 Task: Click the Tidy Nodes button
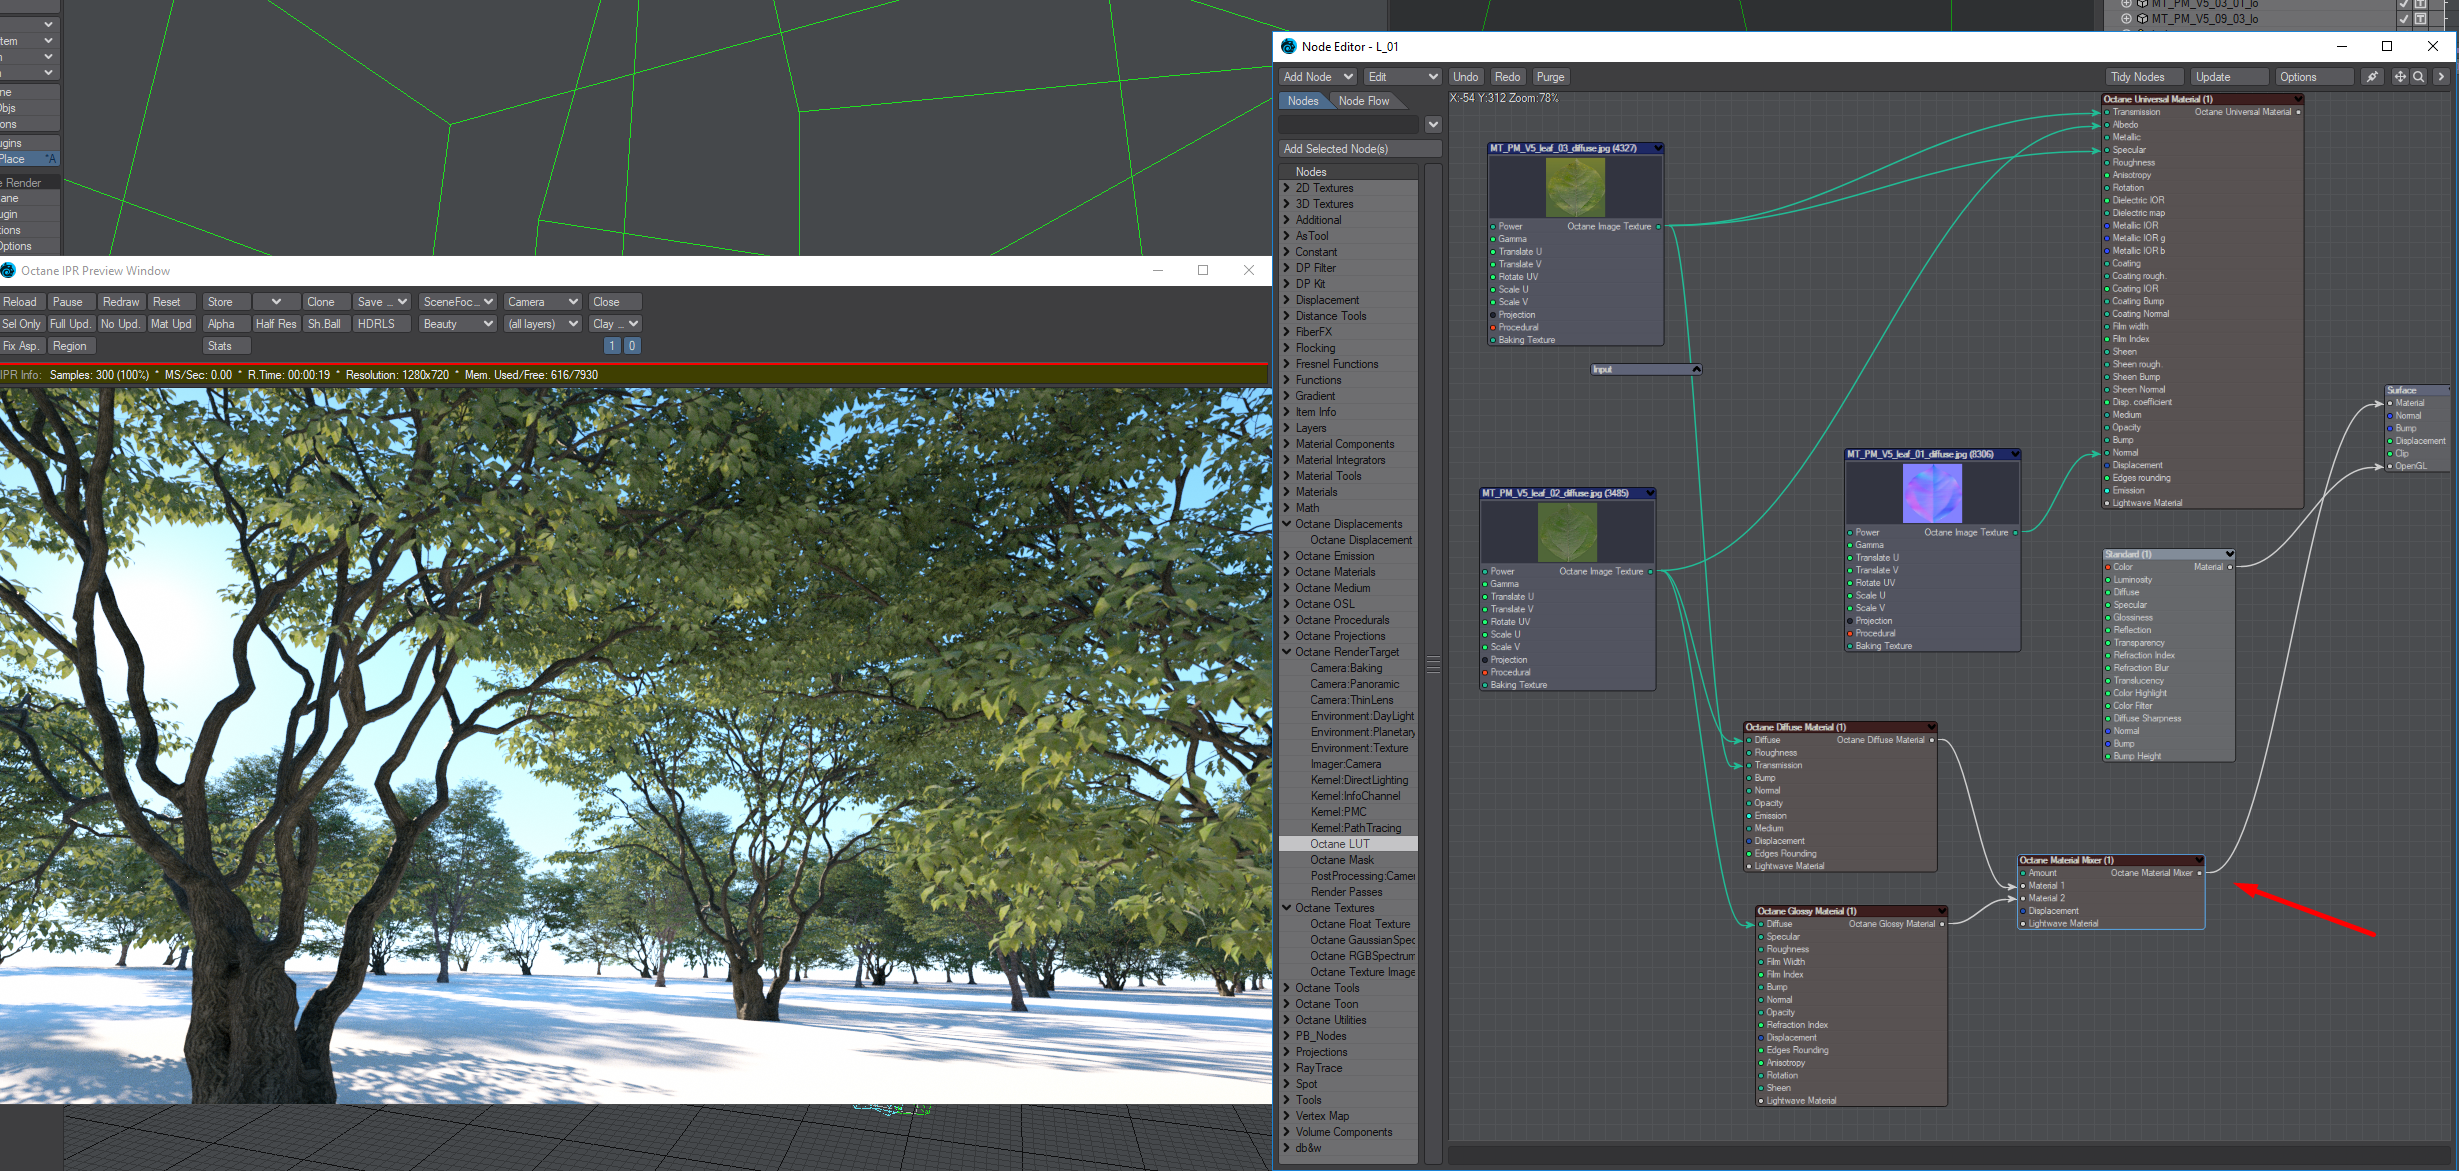(2137, 77)
